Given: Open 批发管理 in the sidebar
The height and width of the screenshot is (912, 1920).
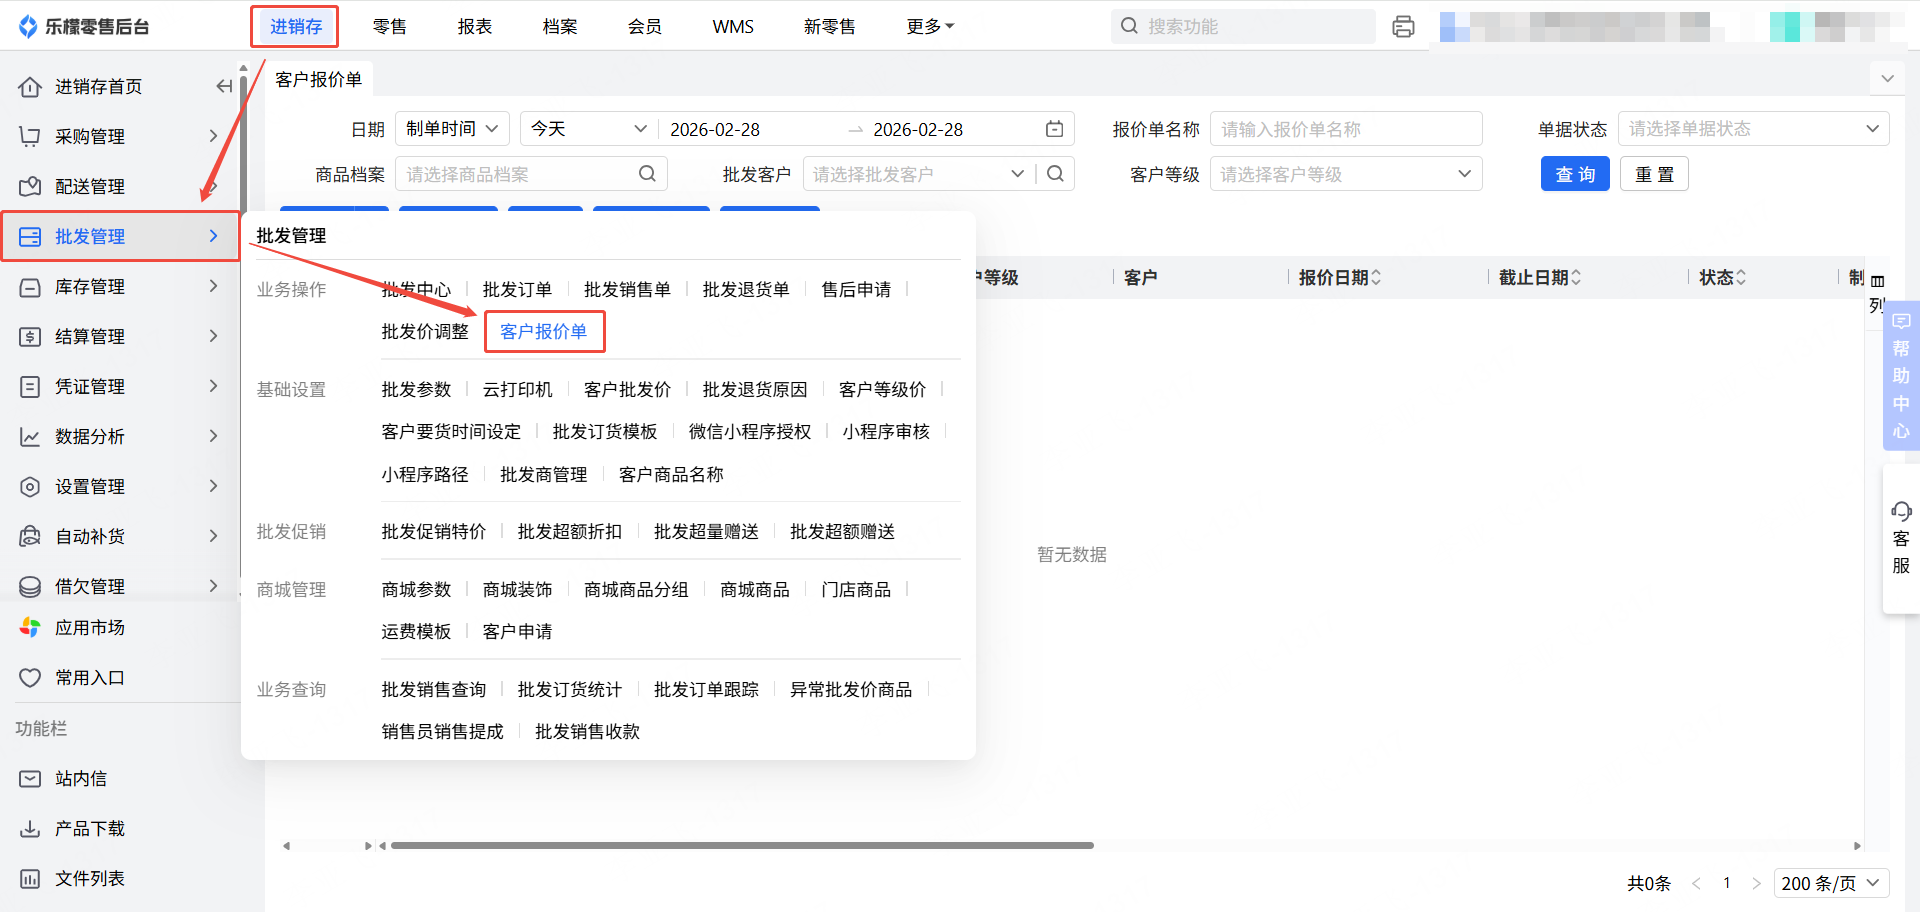Looking at the screenshot, I should coord(120,237).
